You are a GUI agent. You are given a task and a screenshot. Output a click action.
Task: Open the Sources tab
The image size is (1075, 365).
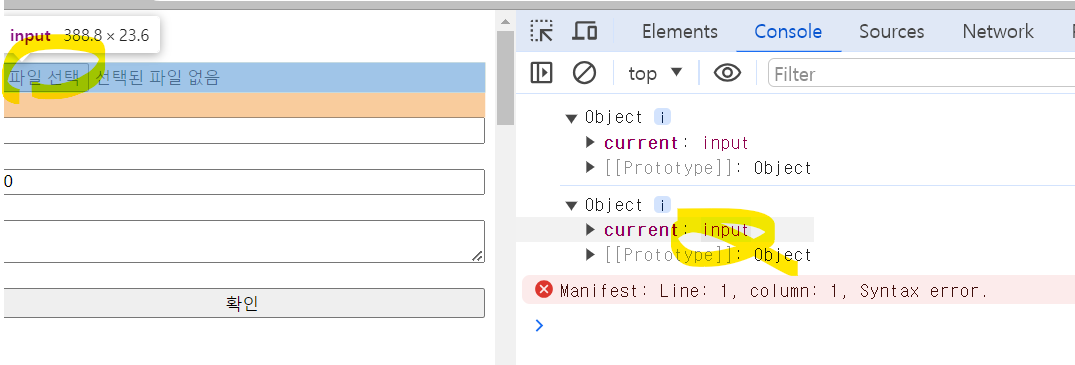[x=891, y=32]
